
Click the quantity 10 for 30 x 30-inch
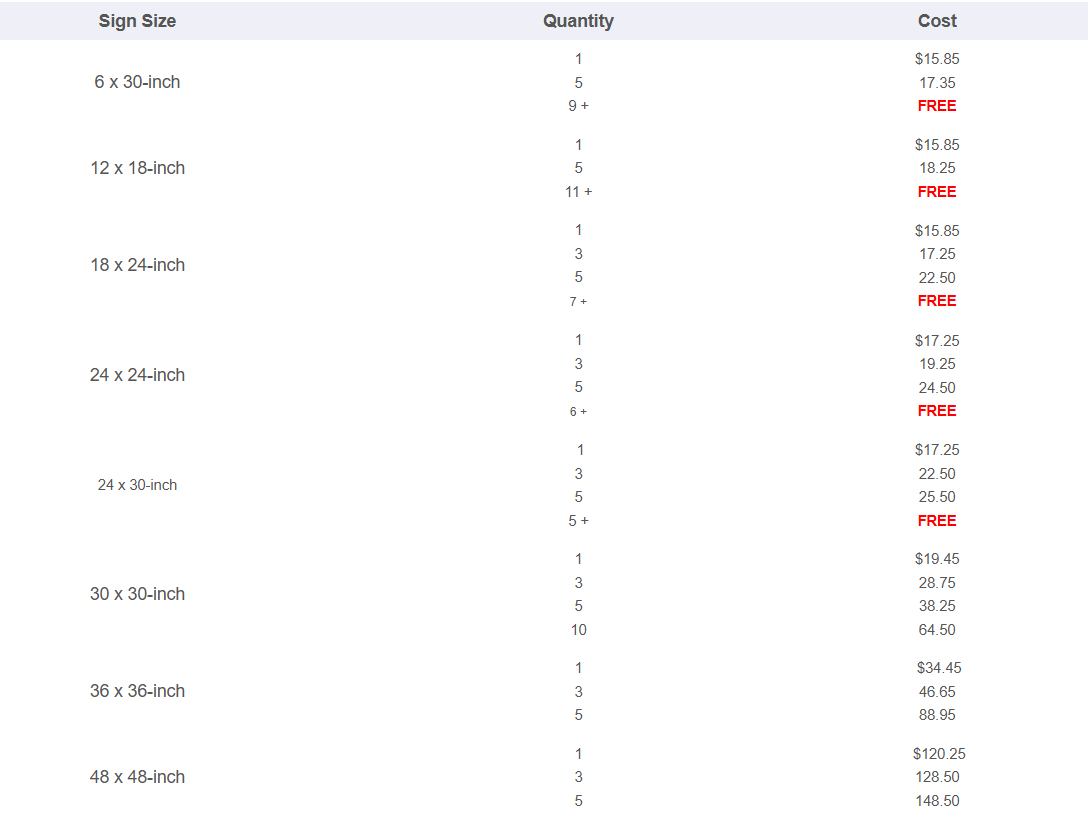click(x=578, y=629)
